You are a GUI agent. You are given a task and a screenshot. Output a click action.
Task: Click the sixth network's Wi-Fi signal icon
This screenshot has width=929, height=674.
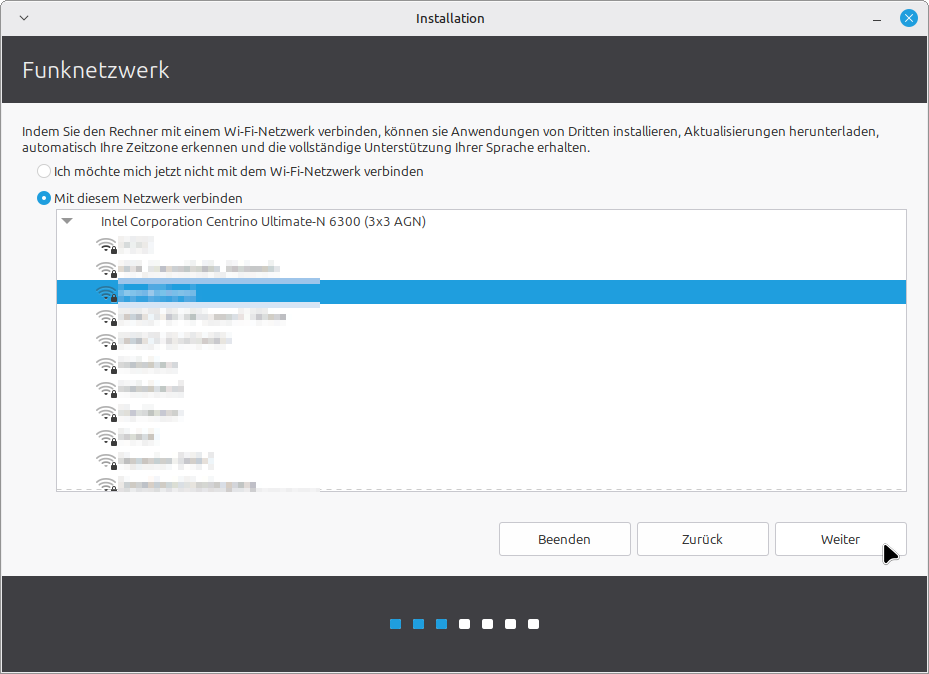(106, 365)
